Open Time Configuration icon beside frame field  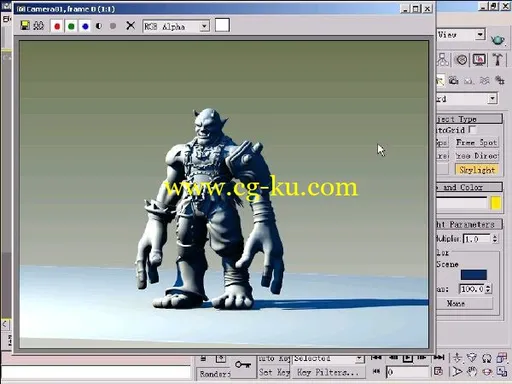click(x=438, y=371)
